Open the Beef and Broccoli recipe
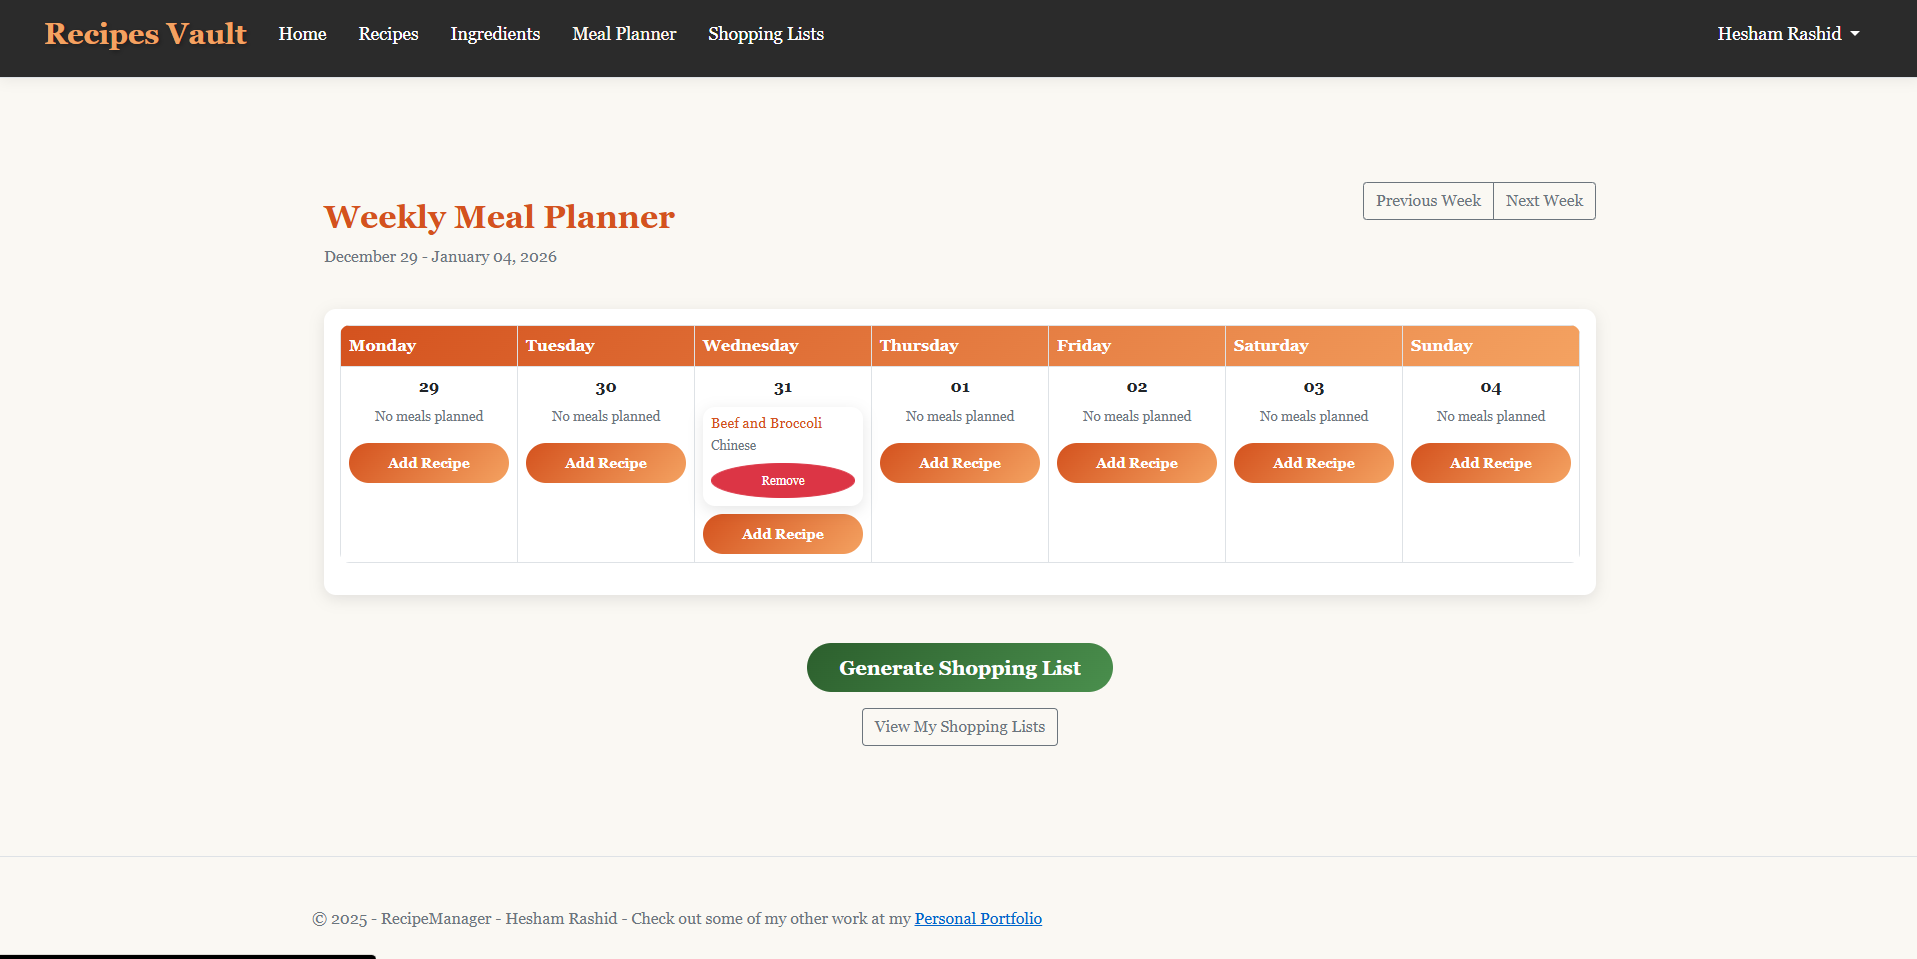The width and height of the screenshot is (1917, 959). click(766, 423)
